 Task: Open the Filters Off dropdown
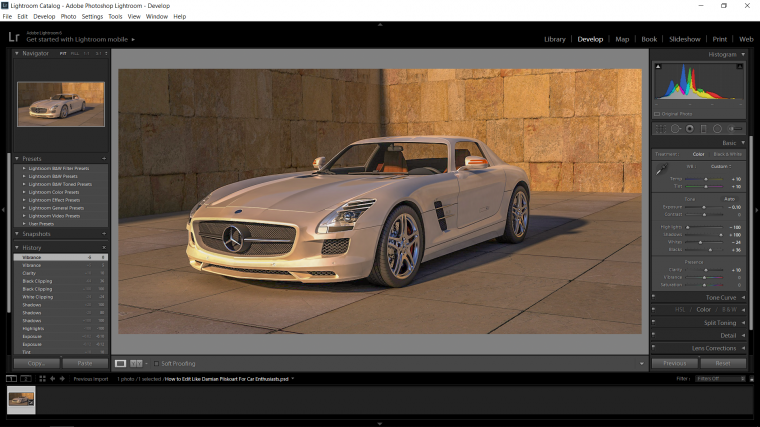click(x=720, y=379)
